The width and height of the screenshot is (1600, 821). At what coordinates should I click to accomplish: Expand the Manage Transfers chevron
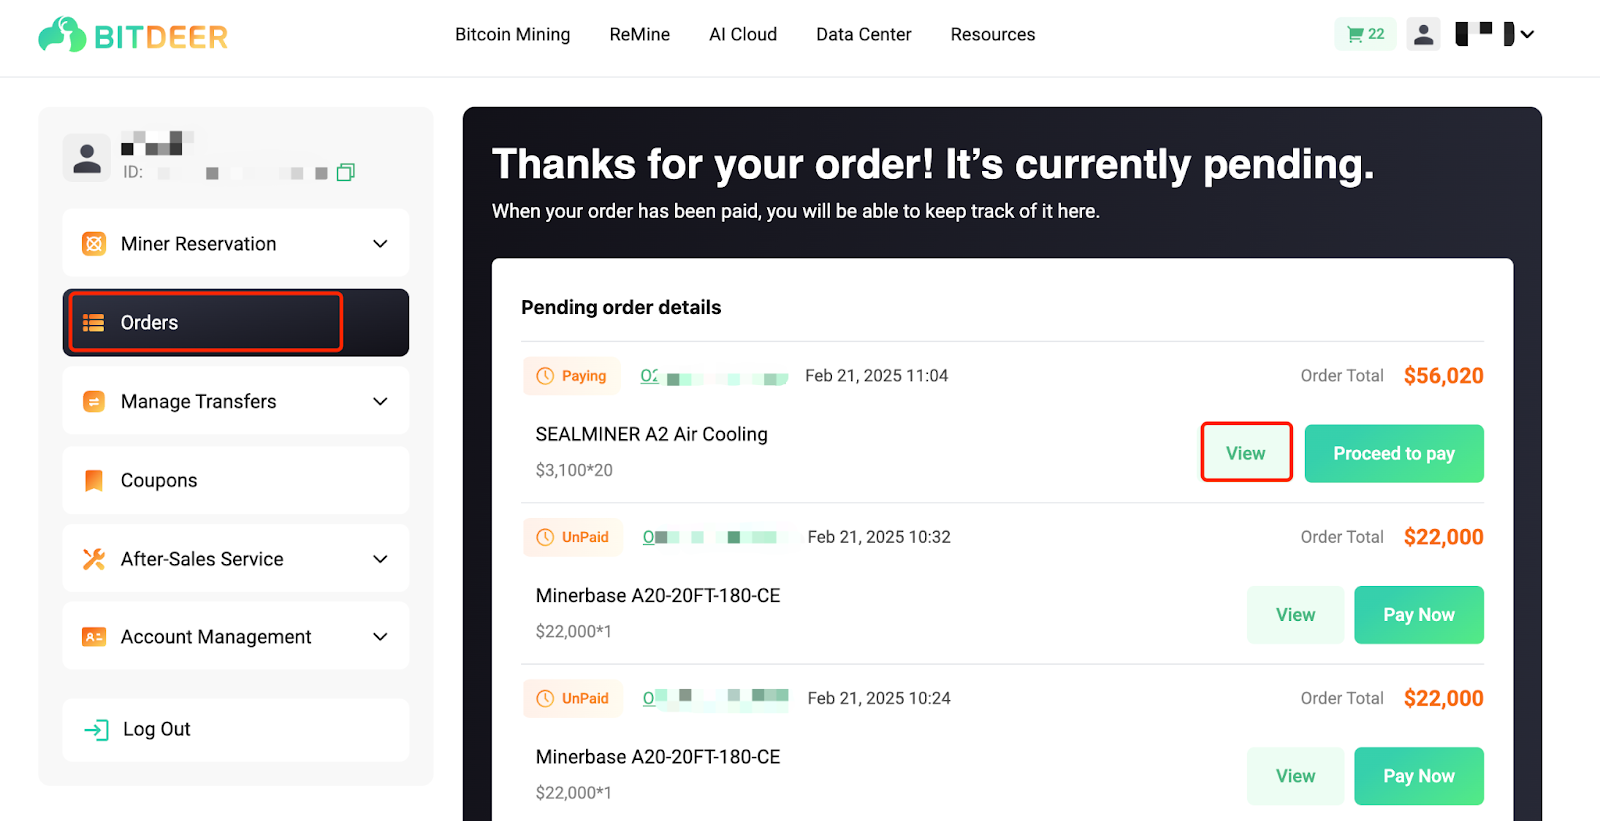click(380, 402)
